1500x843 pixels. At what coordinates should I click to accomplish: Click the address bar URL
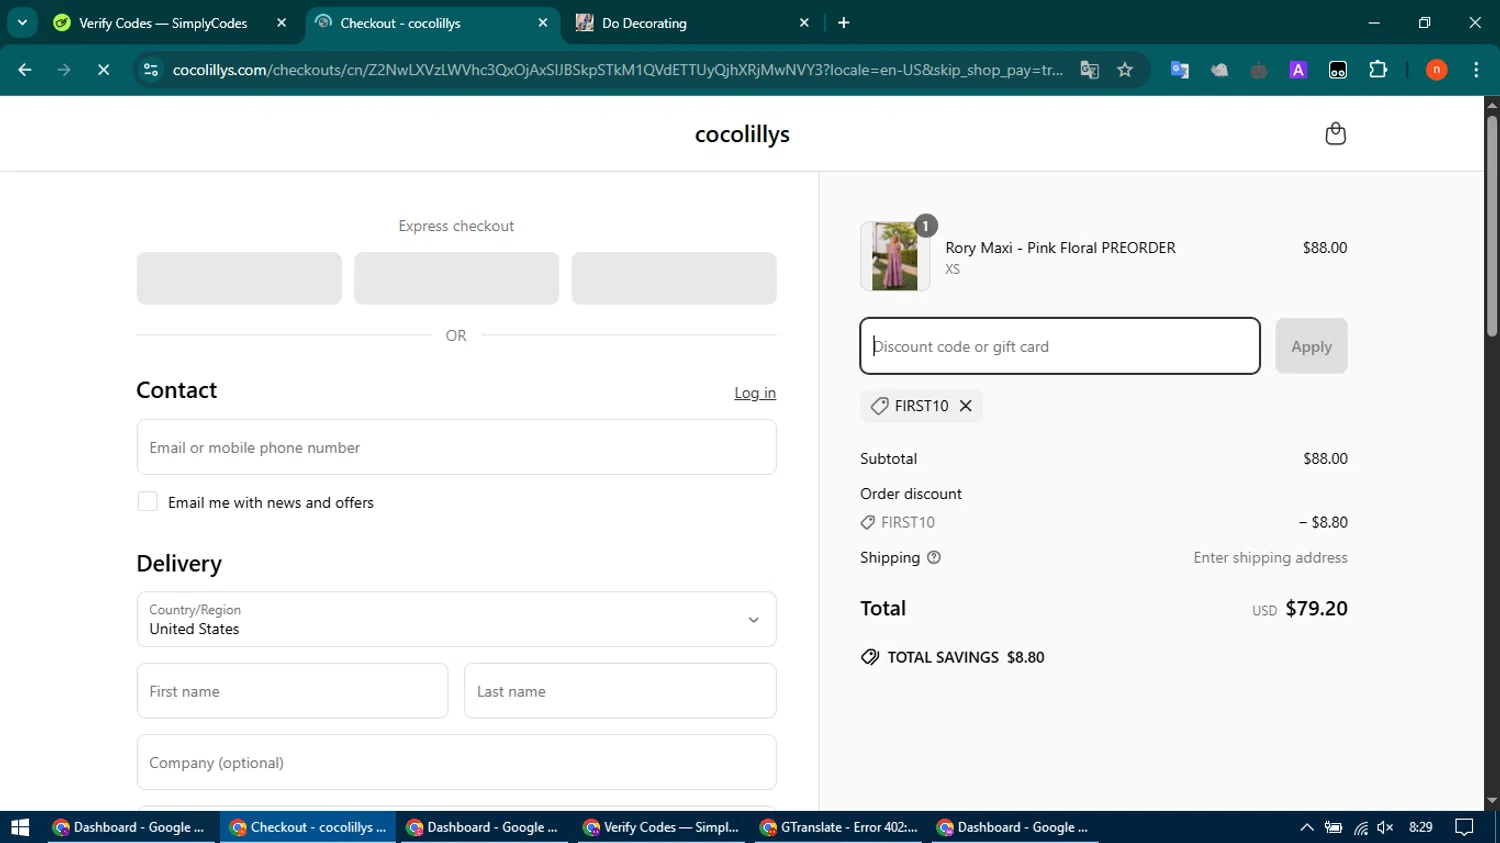tap(617, 70)
